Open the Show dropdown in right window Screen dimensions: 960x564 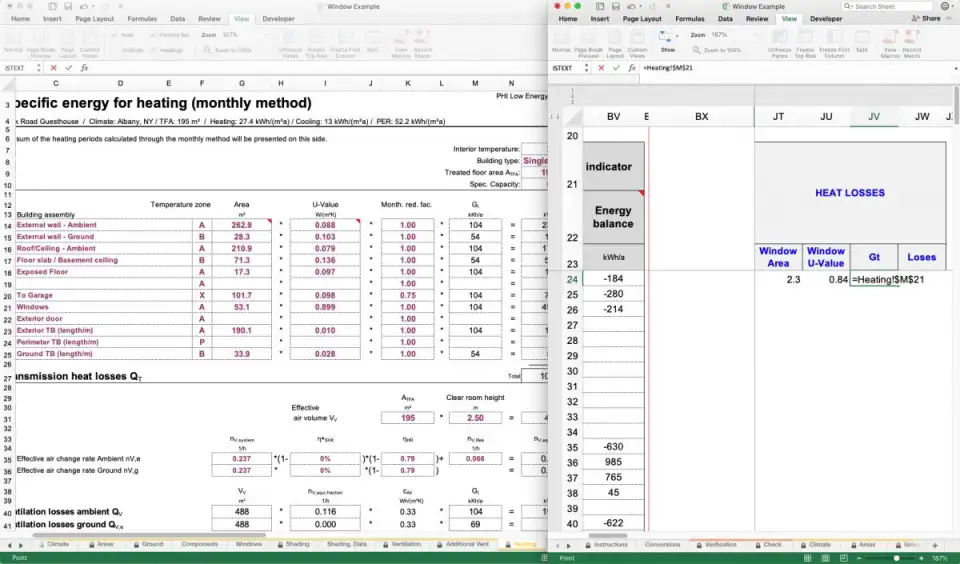click(x=667, y=41)
